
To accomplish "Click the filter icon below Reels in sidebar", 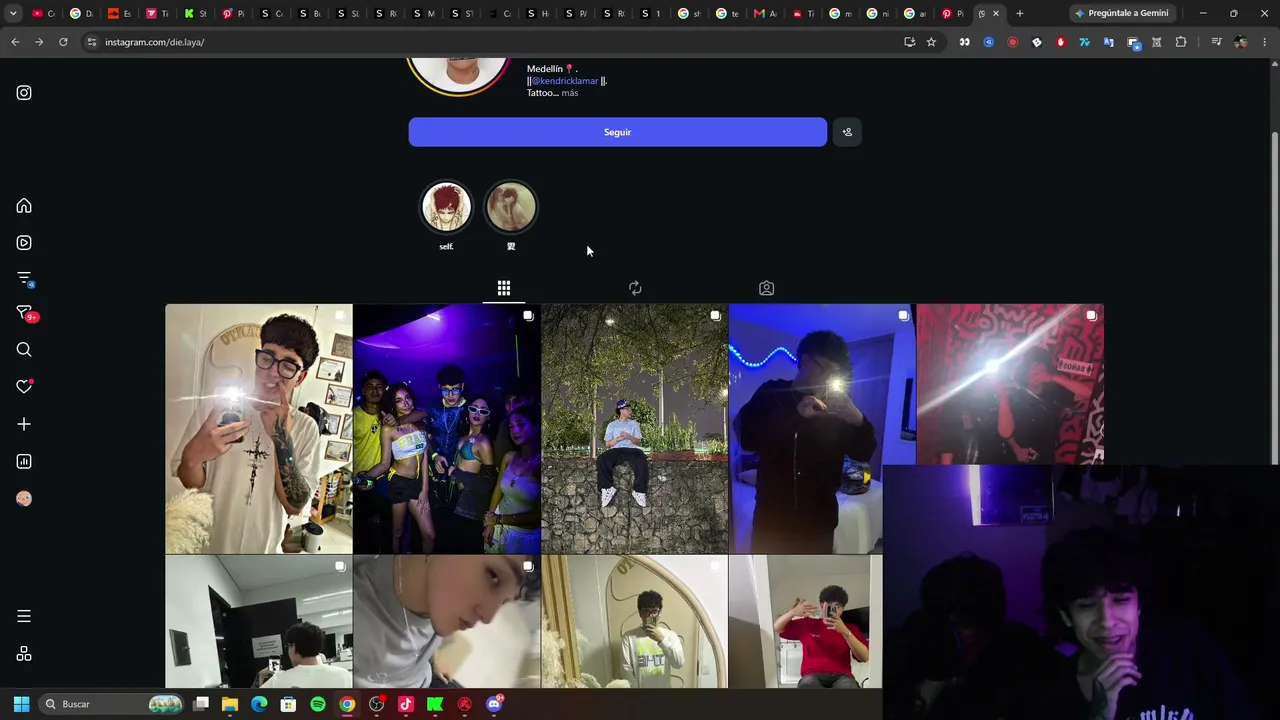I will tap(24, 279).
